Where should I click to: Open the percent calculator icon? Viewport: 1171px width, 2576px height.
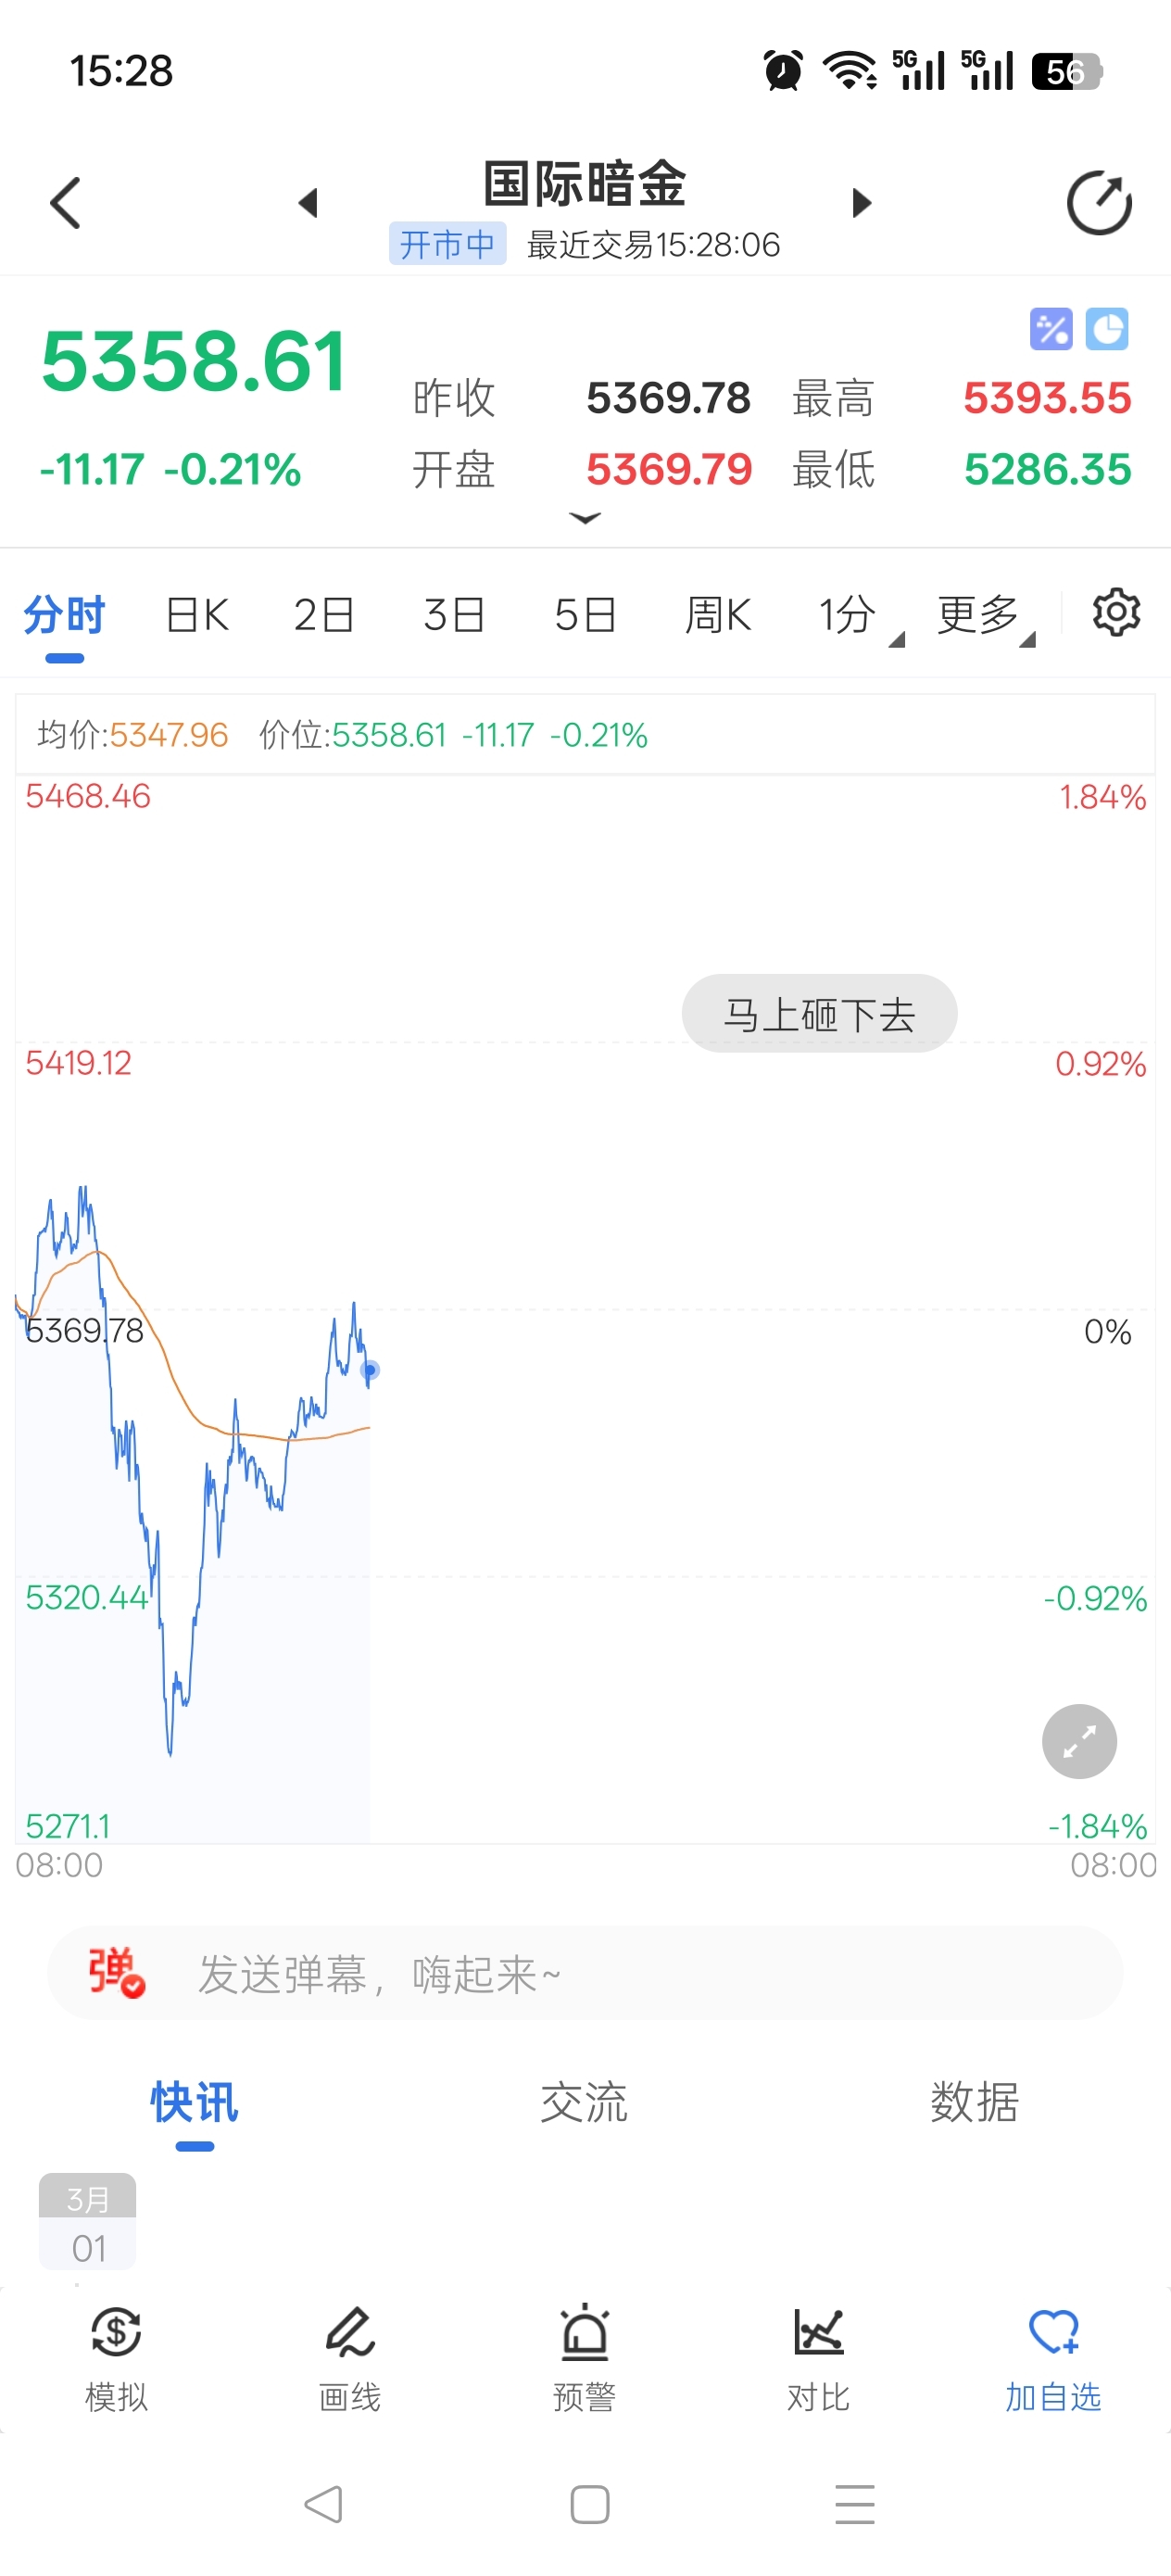pyautogui.click(x=1050, y=329)
